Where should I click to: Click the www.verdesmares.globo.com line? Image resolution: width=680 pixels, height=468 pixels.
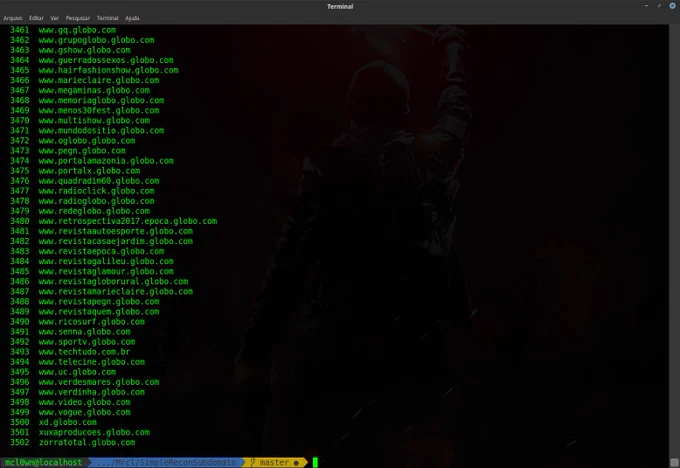pyautogui.click(x=99, y=382)
